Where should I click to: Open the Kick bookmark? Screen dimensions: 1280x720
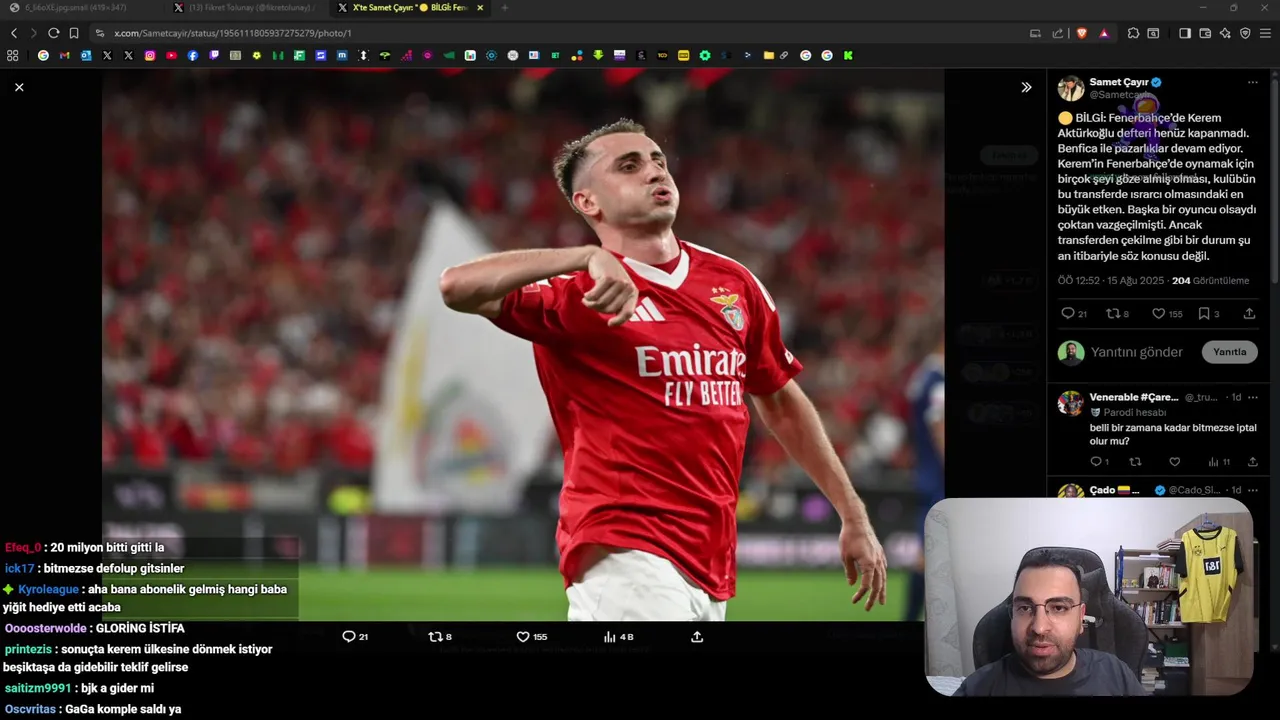(x=848, y=56)
